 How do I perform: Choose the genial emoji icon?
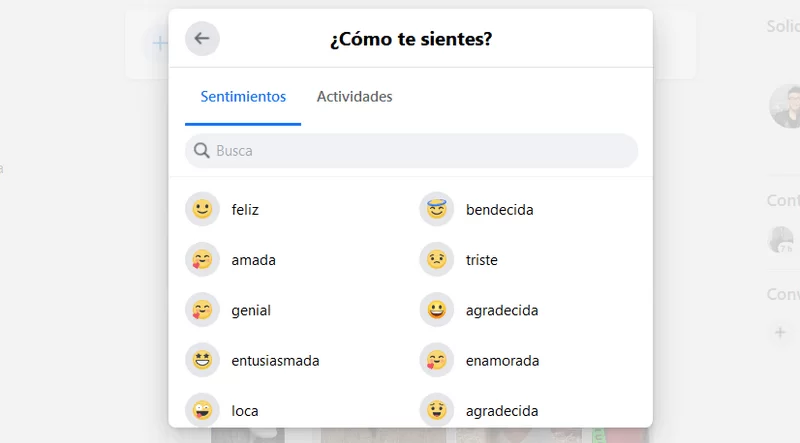pos(202,310)
